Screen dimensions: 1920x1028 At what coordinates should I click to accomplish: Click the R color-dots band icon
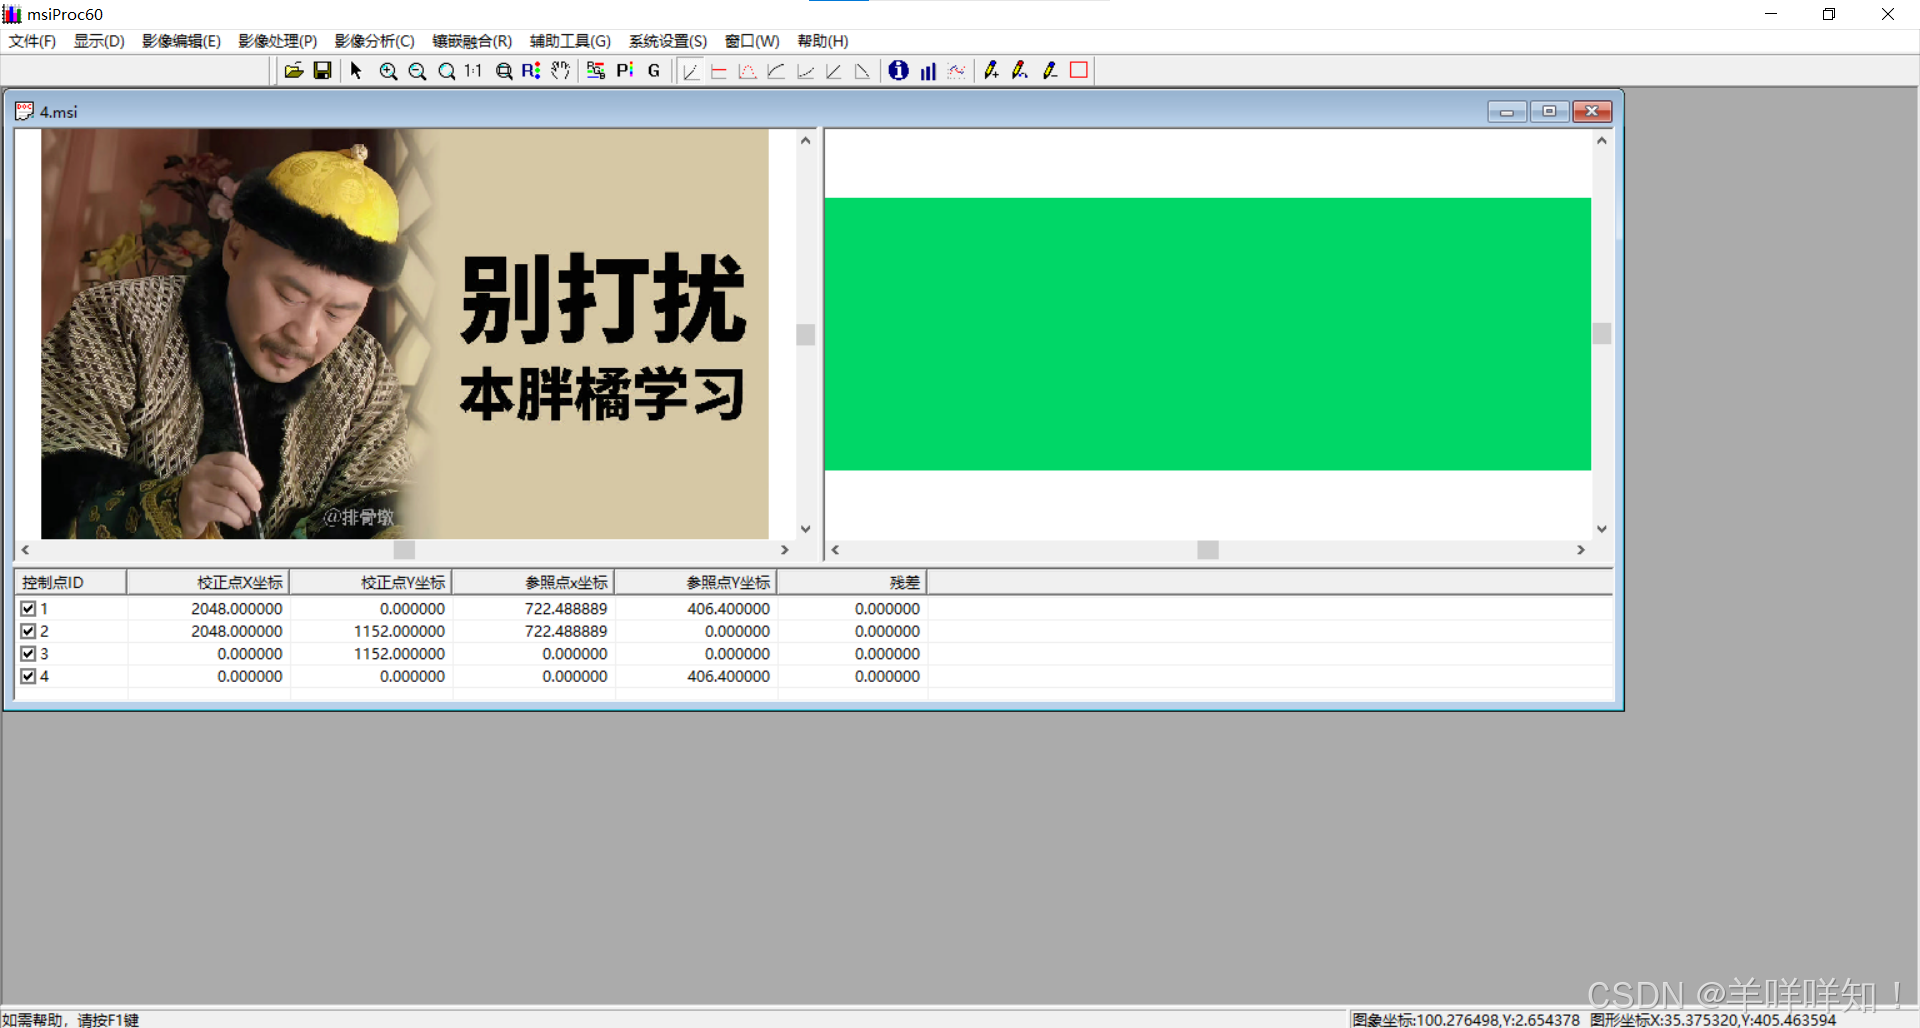coord(531,70)
